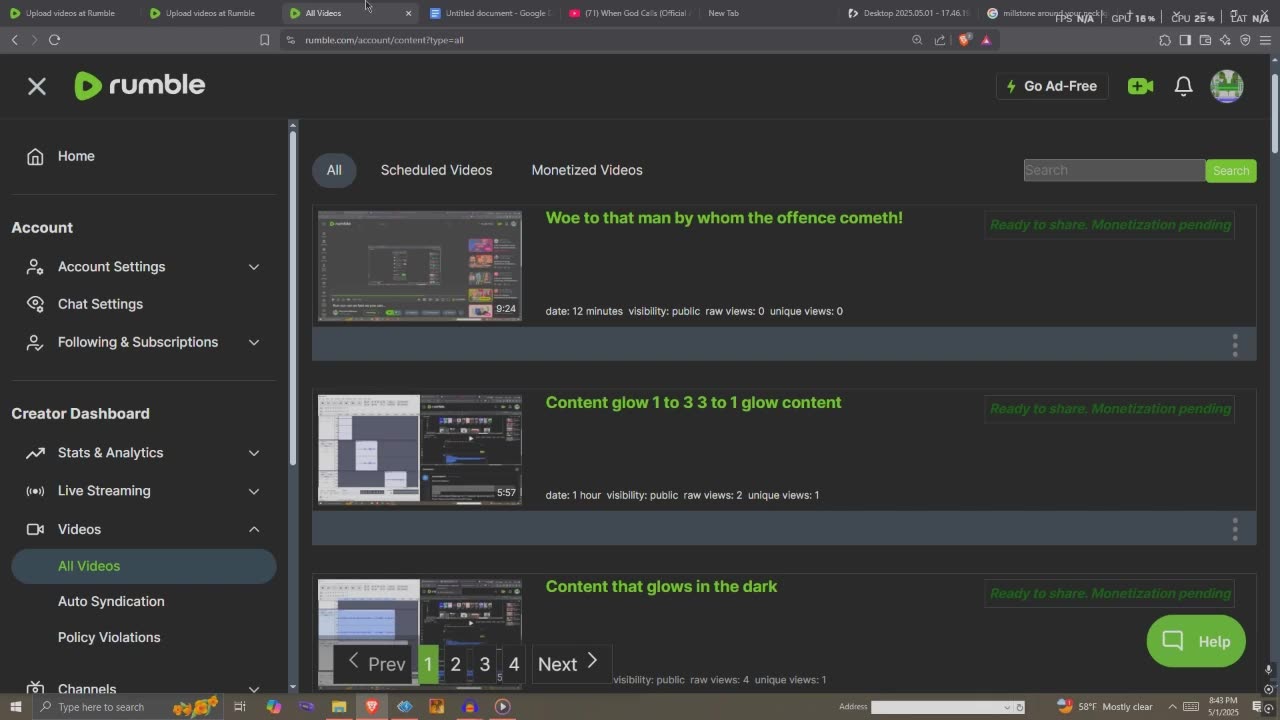Toggle the browser sidebar panel icon
This screenshot has width=1280, height=720.
(1185, 40)
